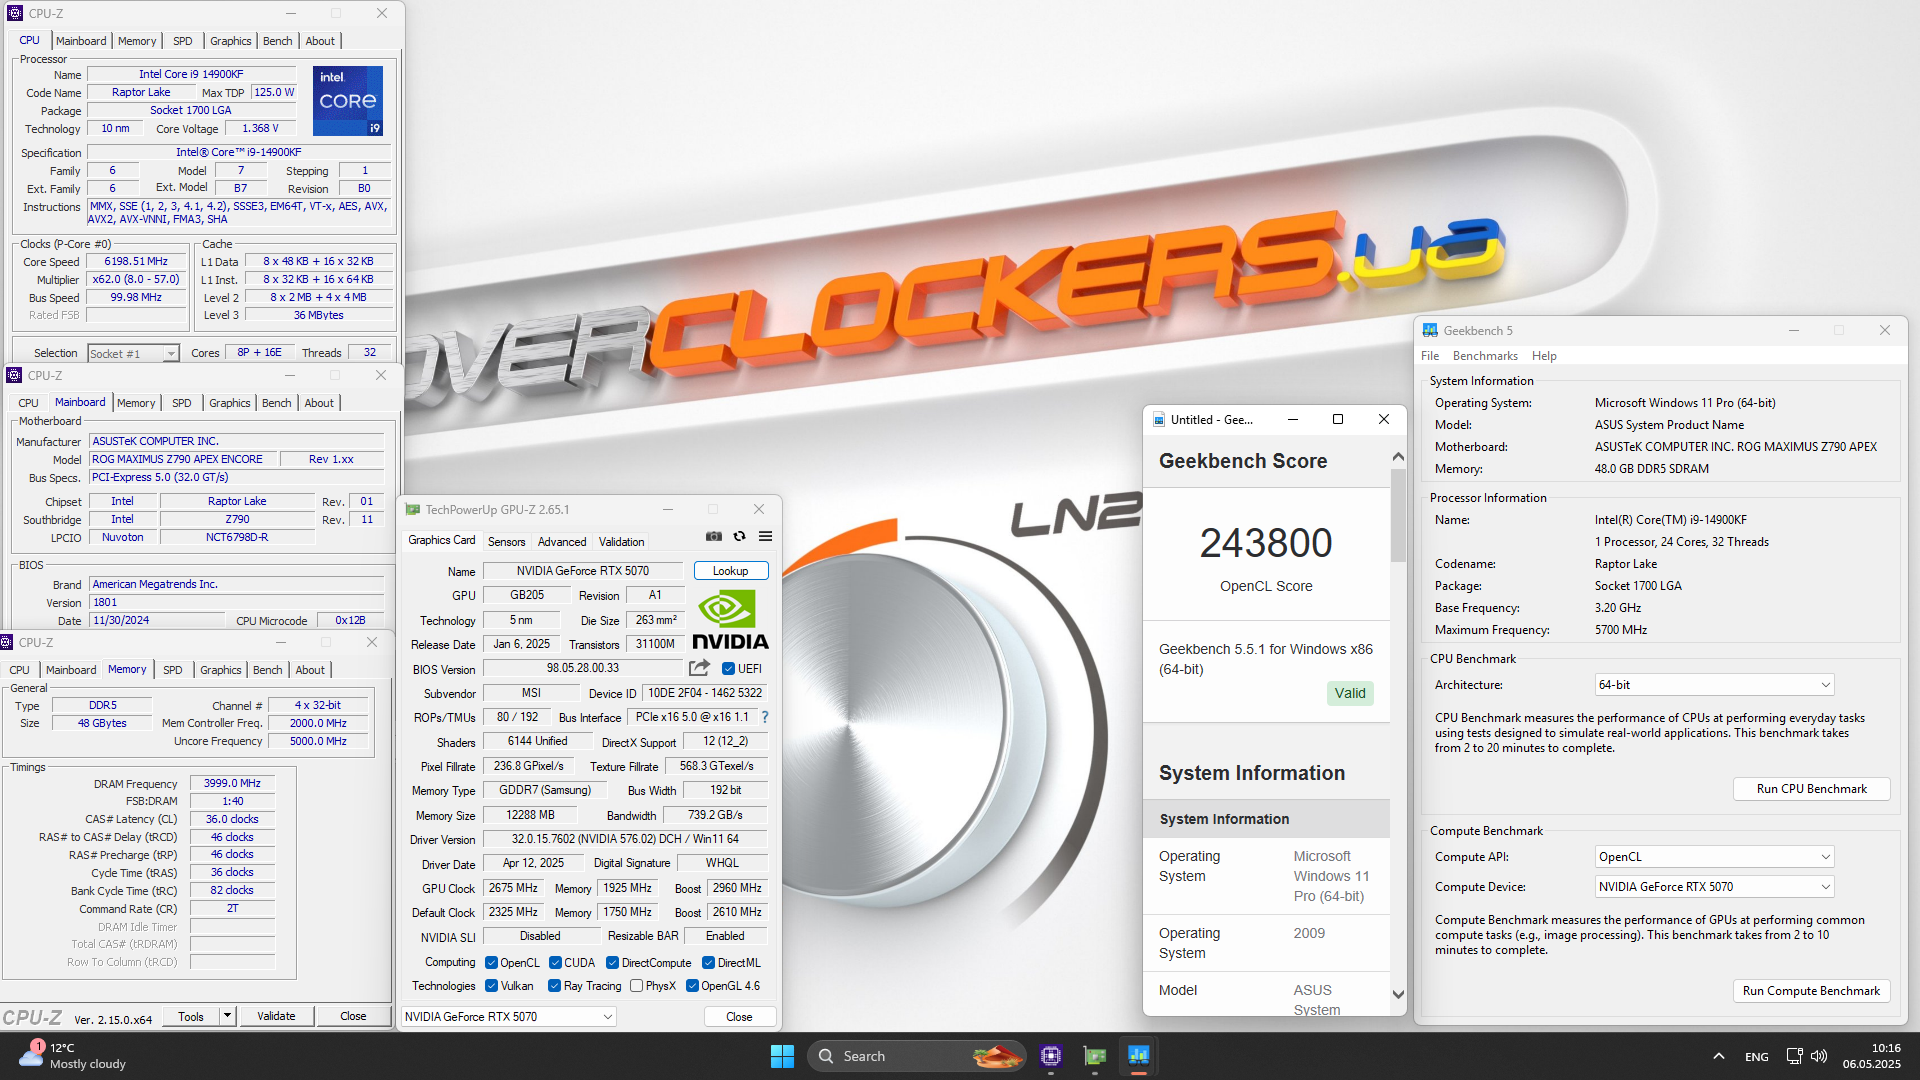Open Graphics tab in Mainboard CPU-Z window
This screenshot has height=1080, width=1920.
(230, 403)
